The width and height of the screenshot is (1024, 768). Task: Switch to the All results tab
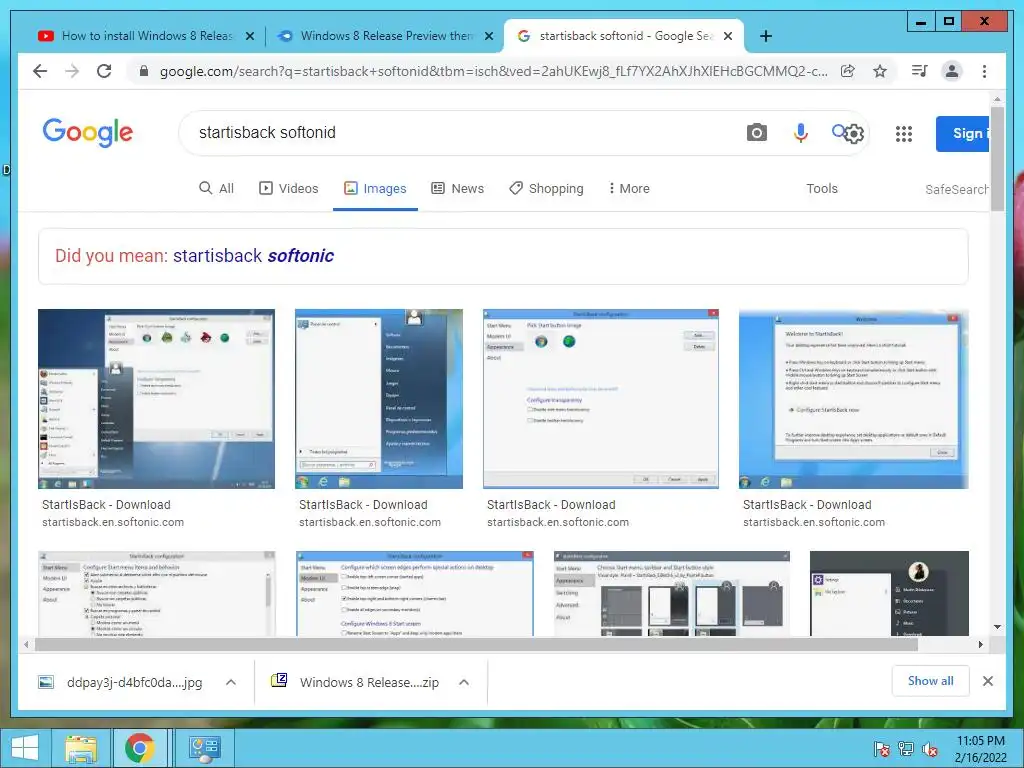click(x=216, y=189)
